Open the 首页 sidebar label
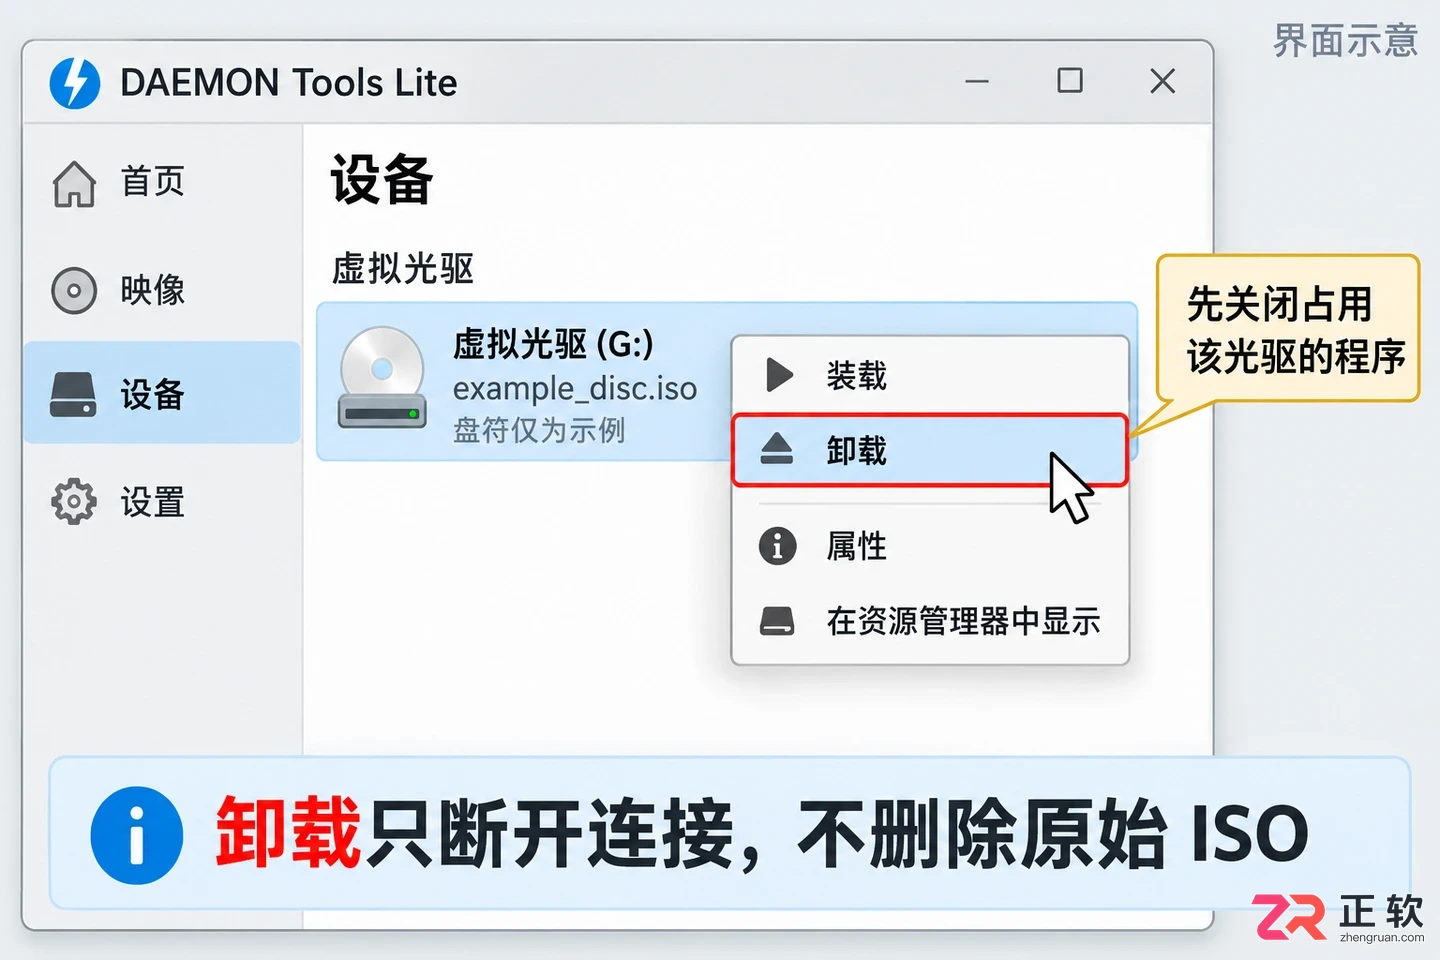 [x=153, y=182]
